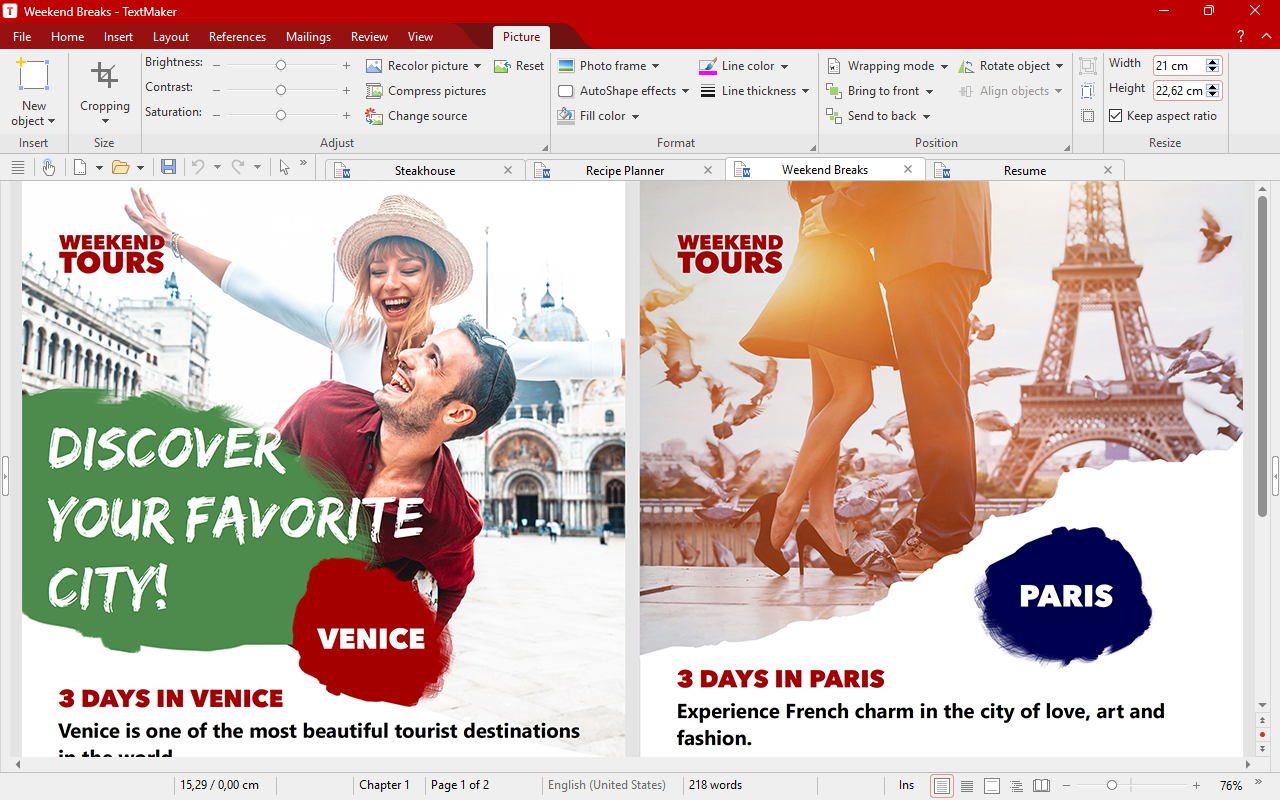Click the Send to back icon

[x=834, y=116]
